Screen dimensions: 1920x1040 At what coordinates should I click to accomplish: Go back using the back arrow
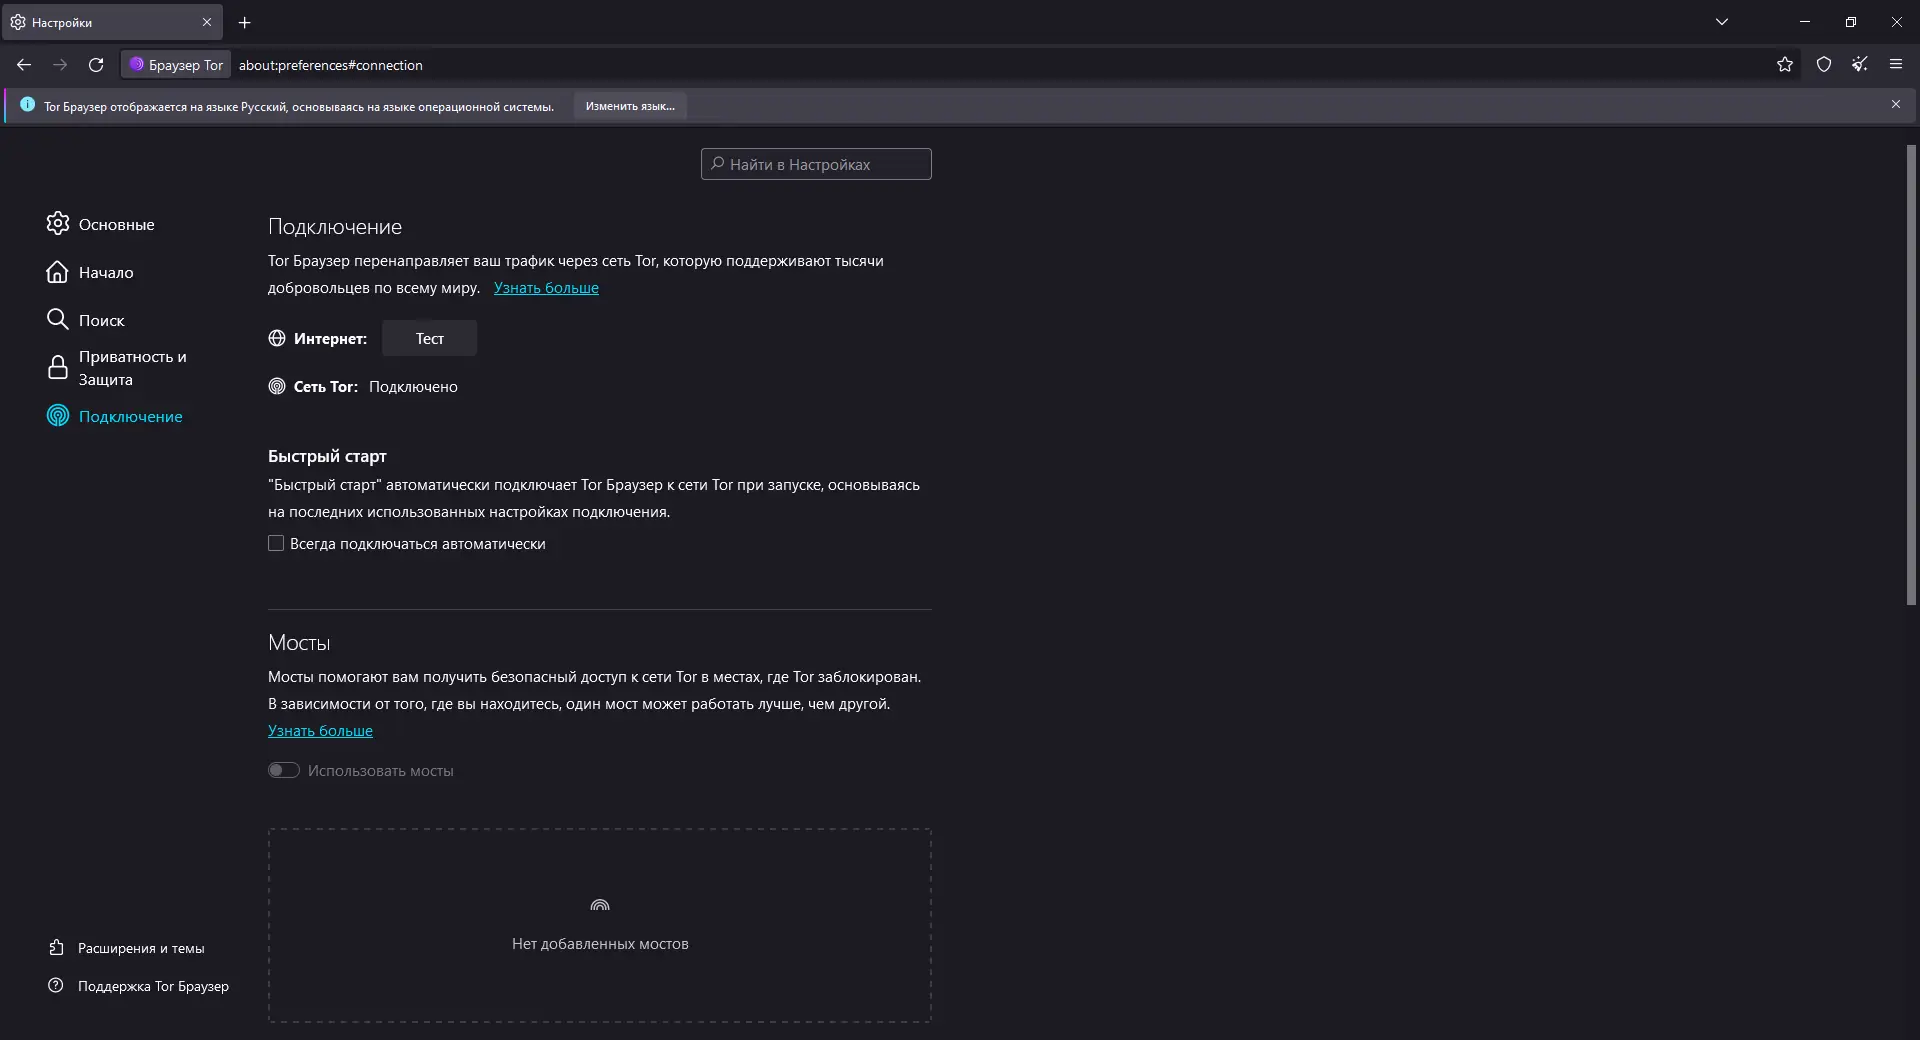[24, 65]
